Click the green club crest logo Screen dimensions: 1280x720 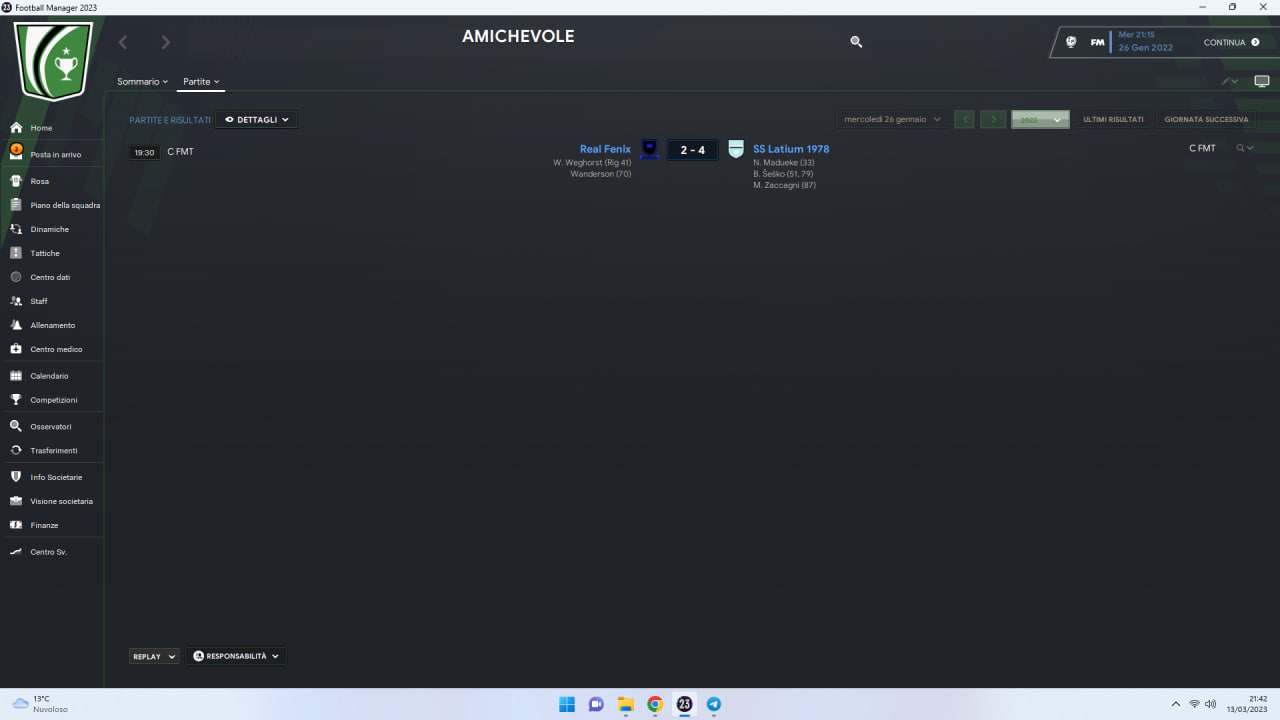click(x=53, y=60)
